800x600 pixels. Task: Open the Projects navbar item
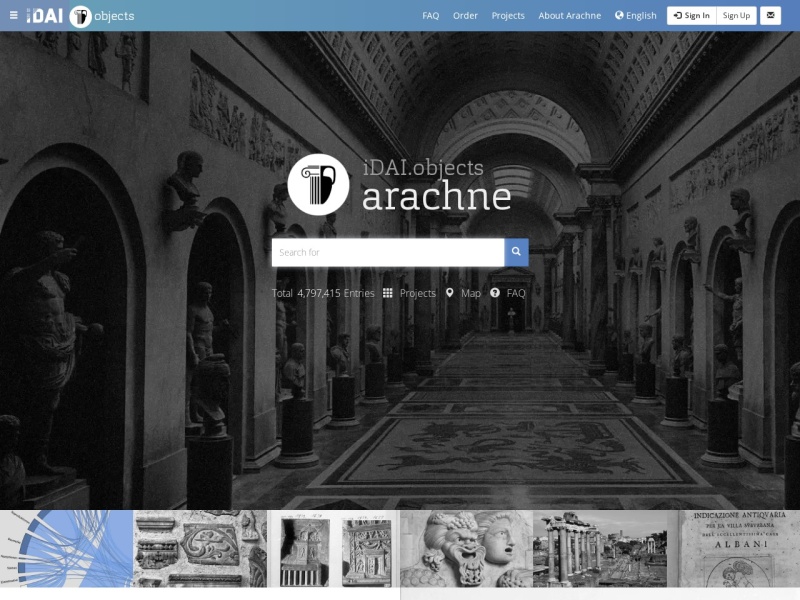[508, 16]
